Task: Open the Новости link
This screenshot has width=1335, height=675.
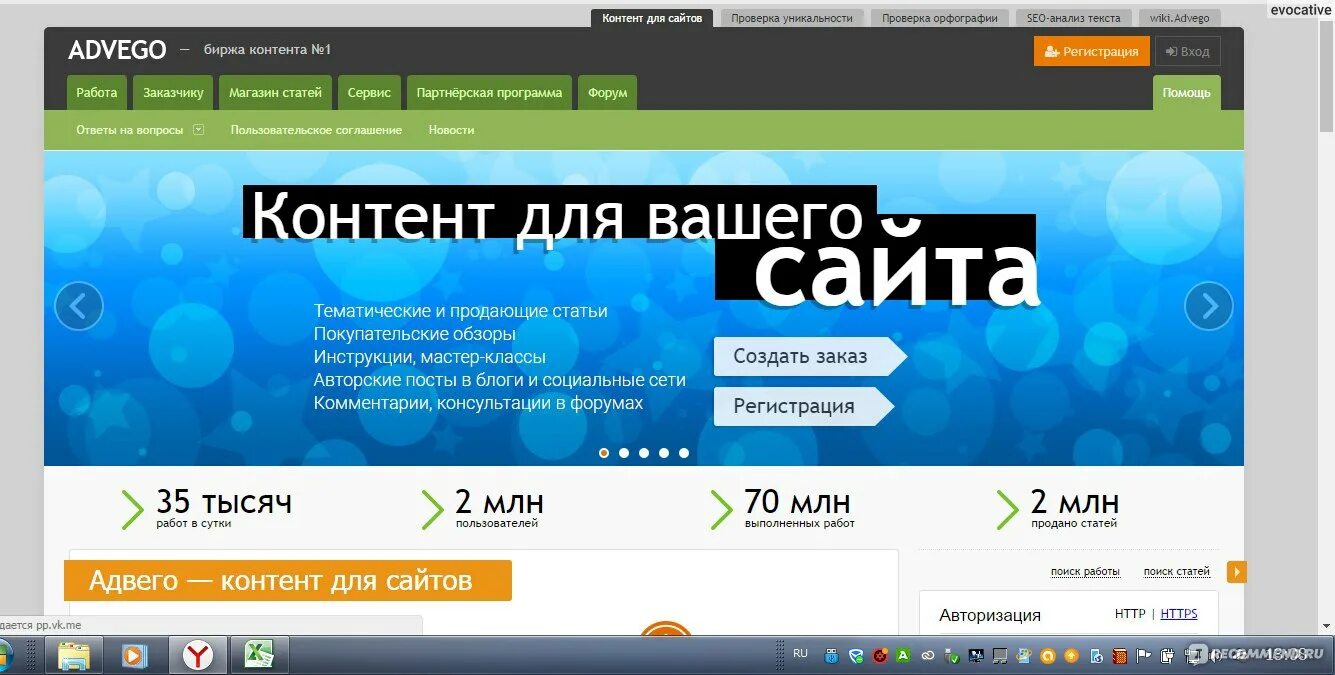Action: click(451, 130)
